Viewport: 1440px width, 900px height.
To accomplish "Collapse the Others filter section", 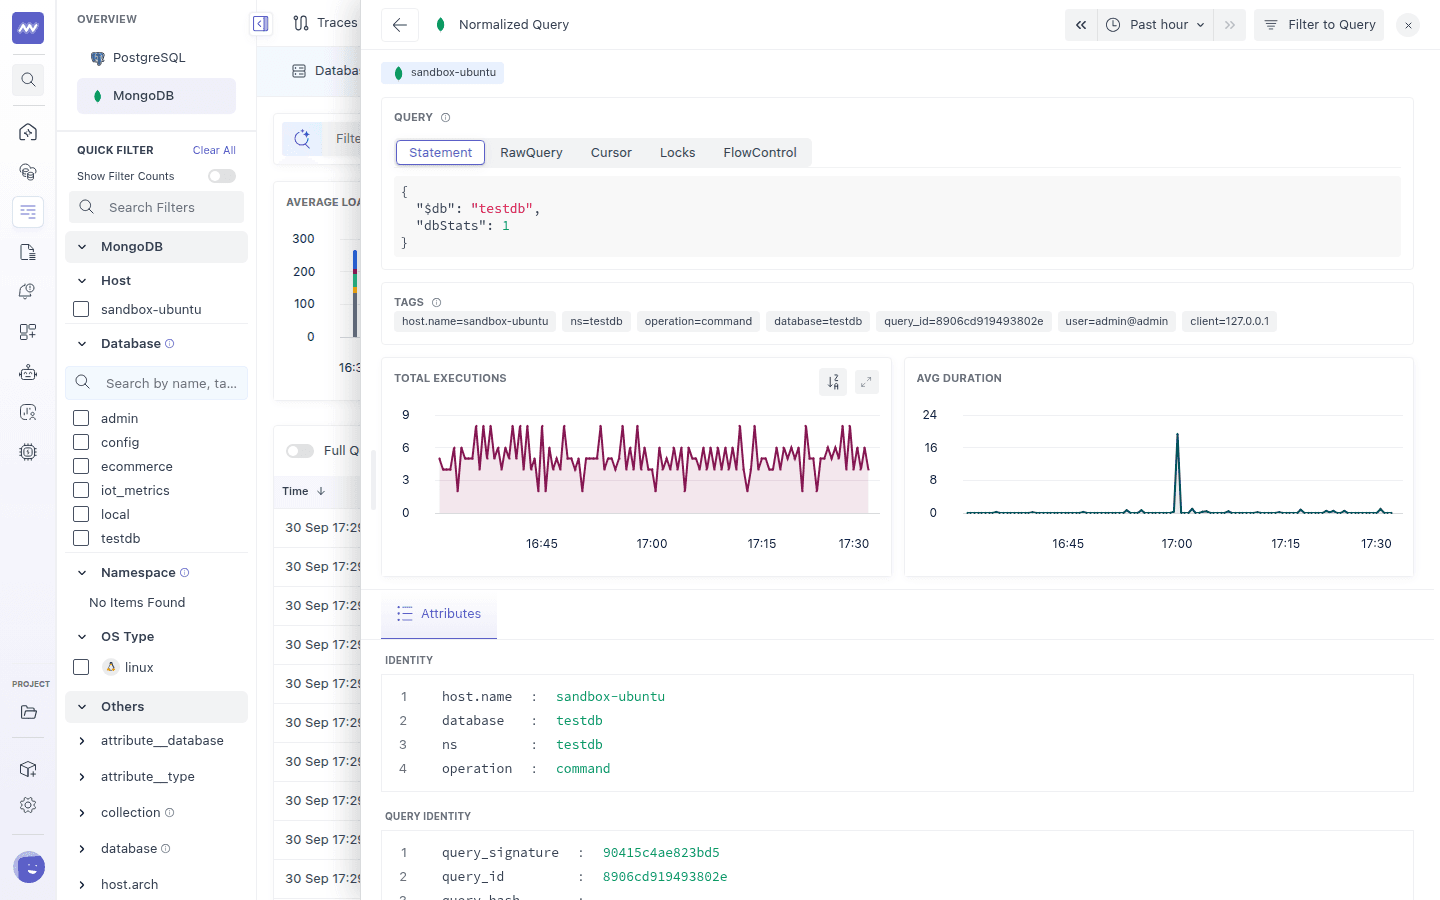I will pos(82,707).
